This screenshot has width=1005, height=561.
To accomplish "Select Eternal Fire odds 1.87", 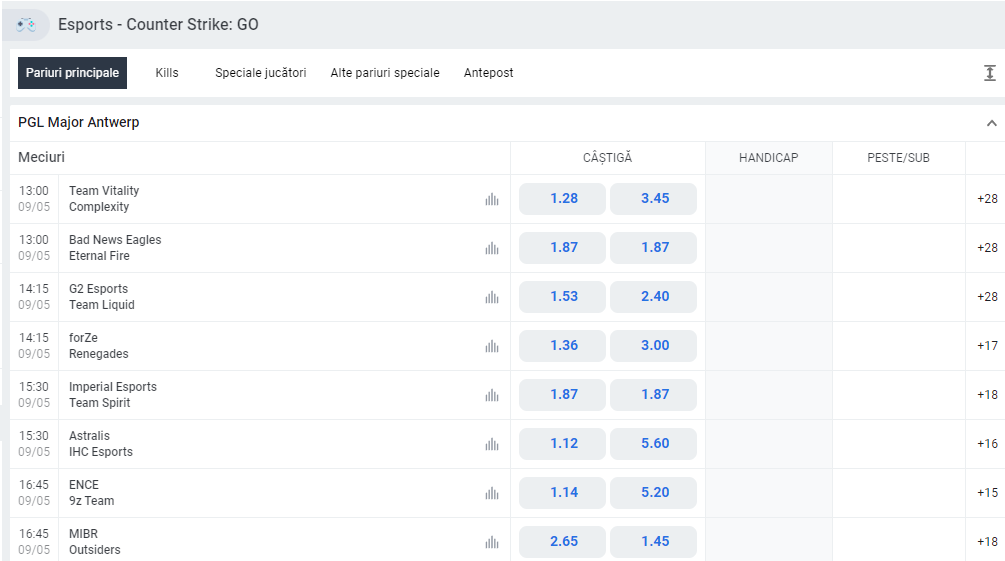I will click(x=653, y=247).
